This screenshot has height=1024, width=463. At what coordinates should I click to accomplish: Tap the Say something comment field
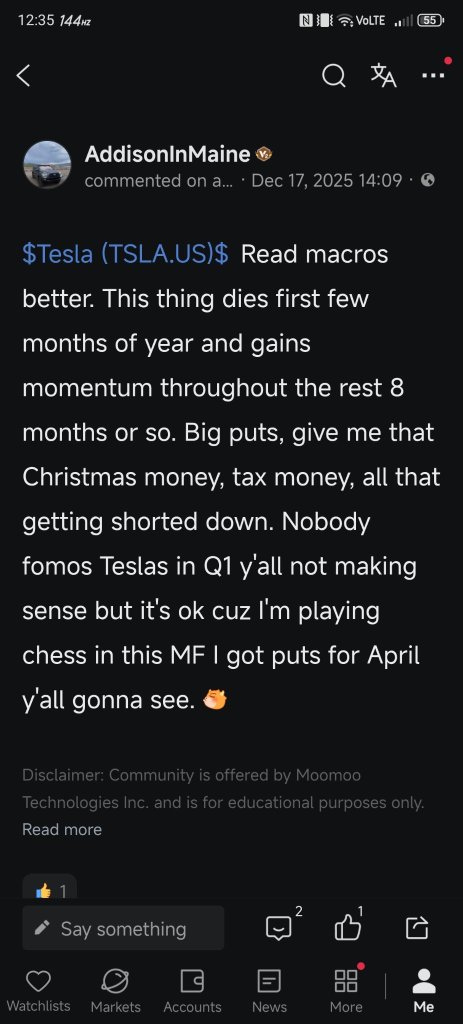(x=123, y=928)
